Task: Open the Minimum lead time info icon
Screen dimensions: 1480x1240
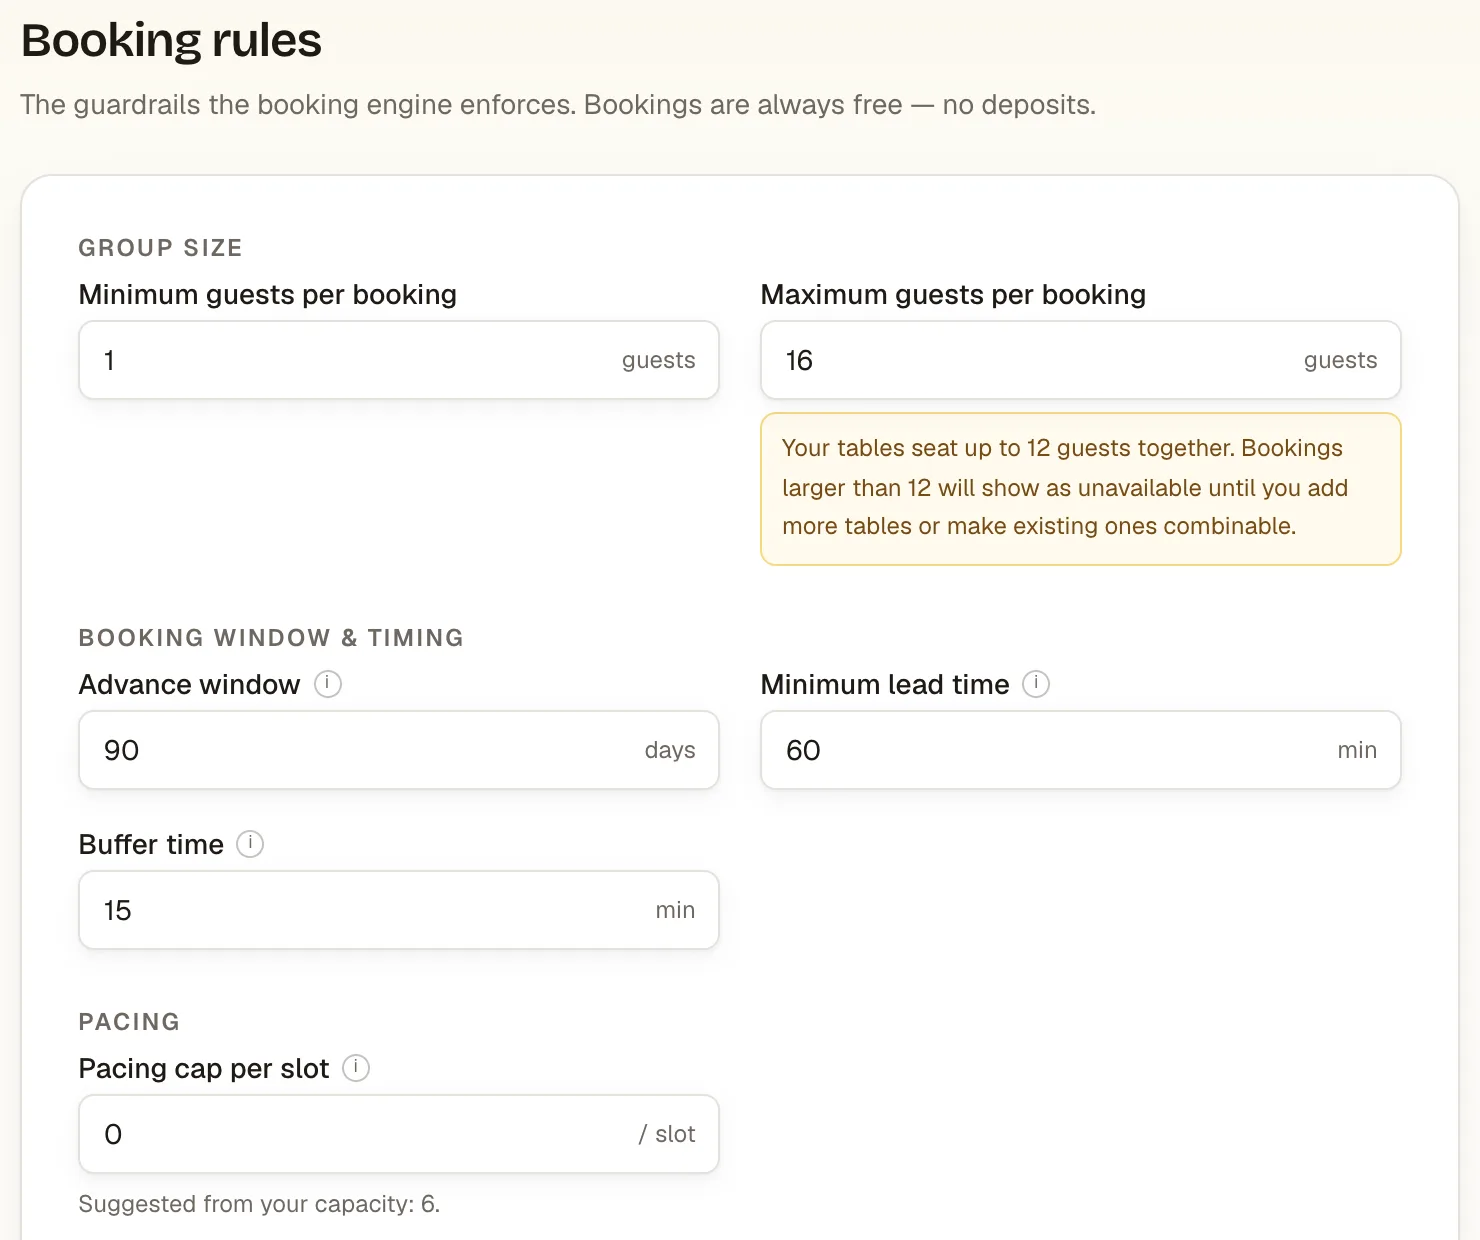Action: tap(1036, 684)
